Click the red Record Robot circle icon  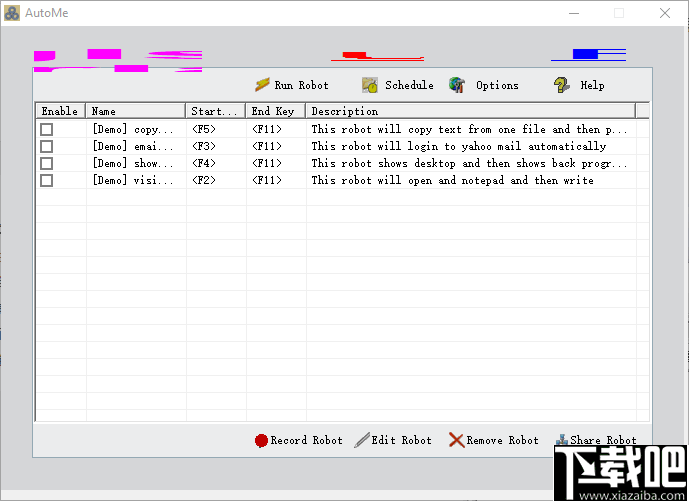pos(261,440)
